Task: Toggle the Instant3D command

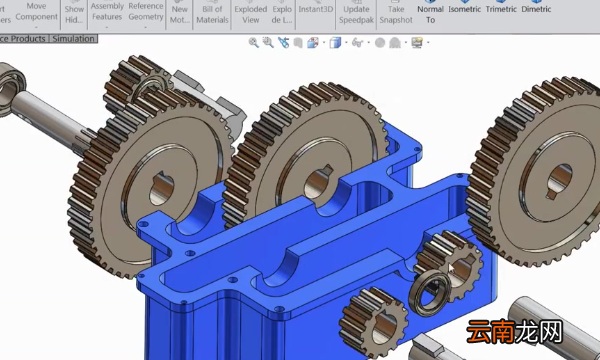Action: coord(316,9)
